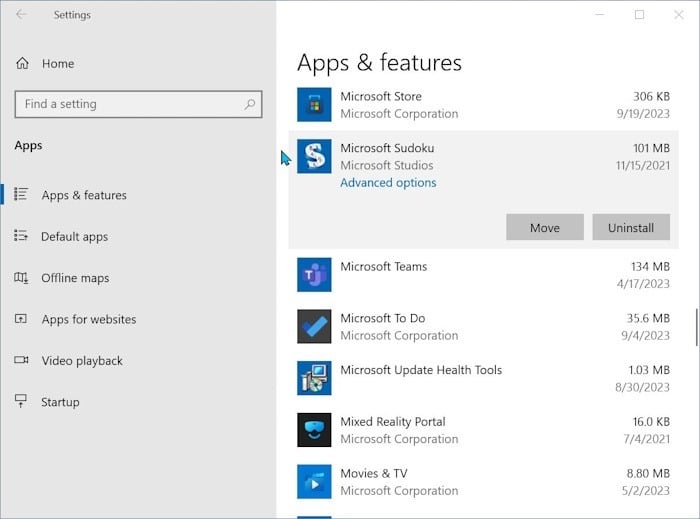Click the Microsoft Store app icon
This screenshot has width=700, height=519.
314,105
